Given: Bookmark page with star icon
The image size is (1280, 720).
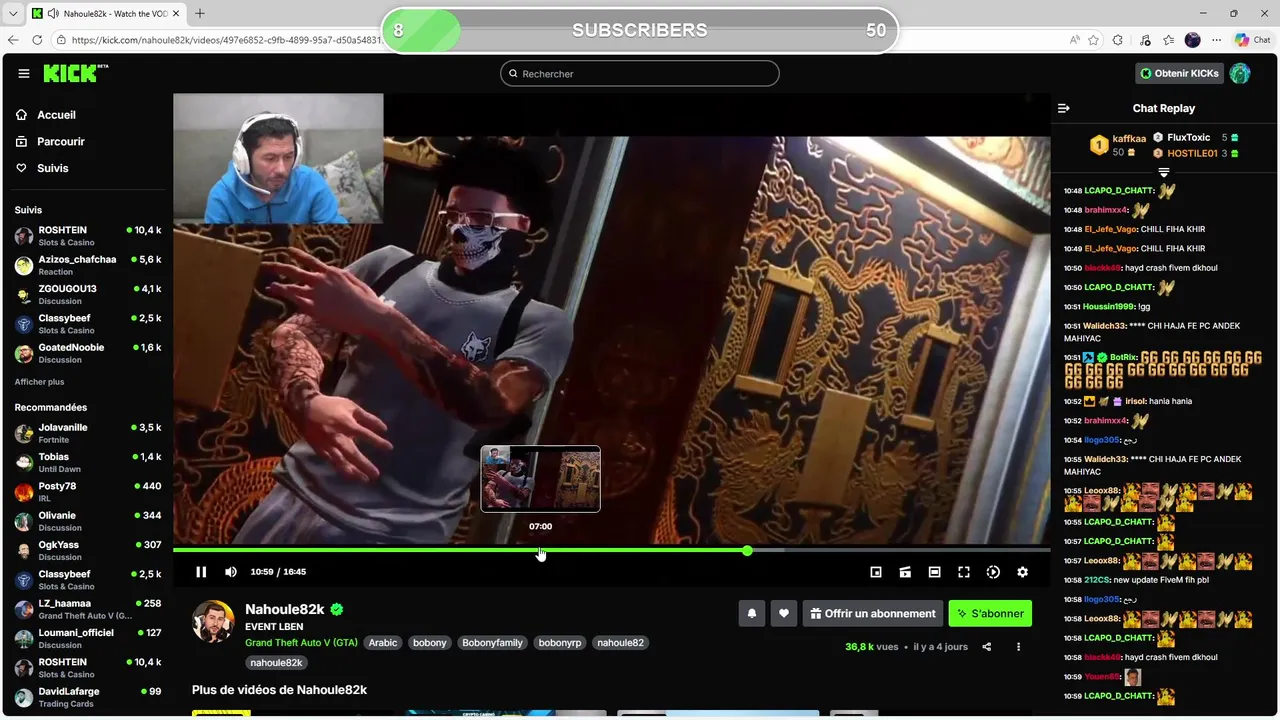Looking at the screenshot, I should pos(1093,40).
